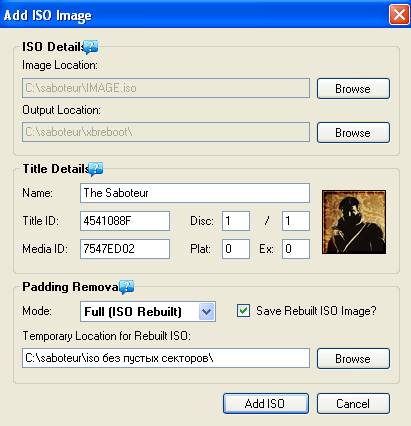Close the Add ISO Image dialog
The height and width of the screenshot is (426, 411).
(399, 15)
